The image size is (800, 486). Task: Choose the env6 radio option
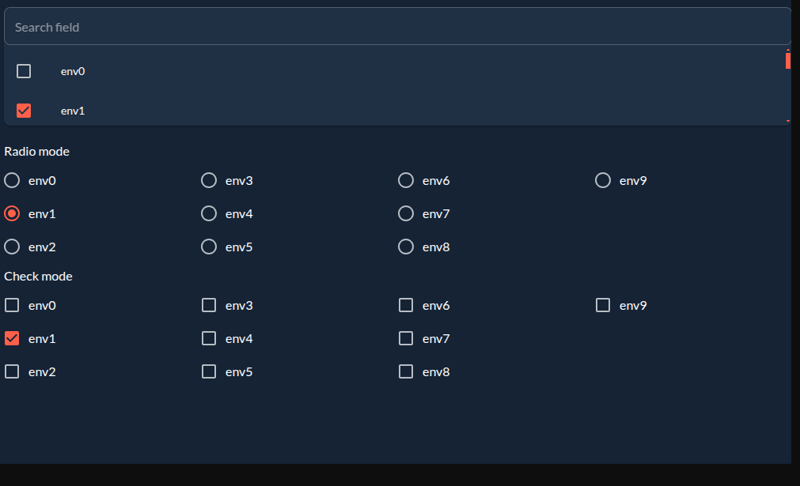[406, 181]
